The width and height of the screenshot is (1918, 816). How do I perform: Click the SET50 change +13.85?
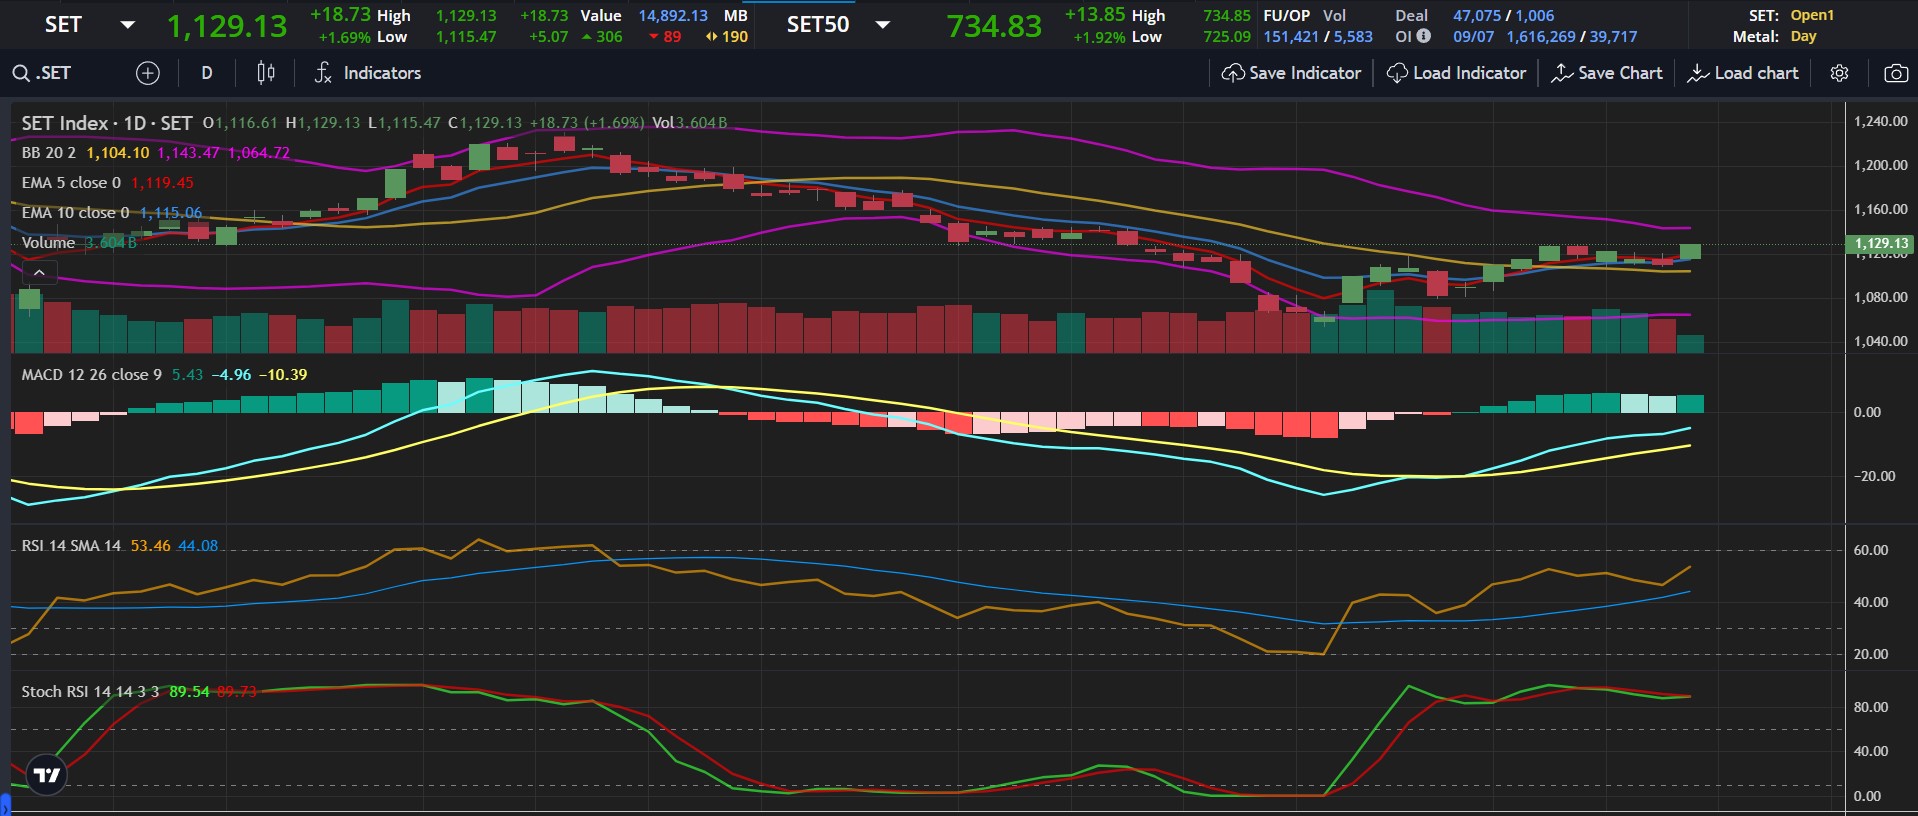pyautogui.click(x=1095, y=15)
